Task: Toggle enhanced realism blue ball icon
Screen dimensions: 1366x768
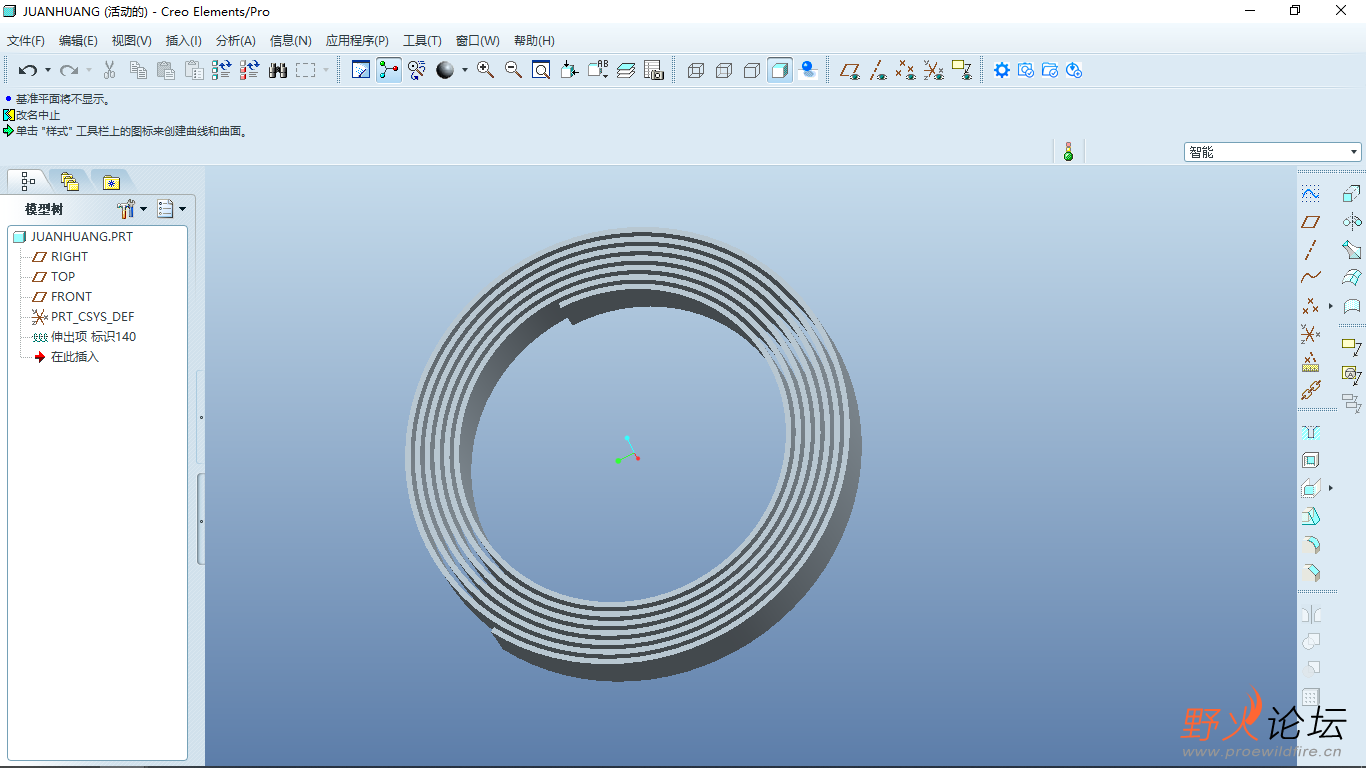Action: point(808,70)
